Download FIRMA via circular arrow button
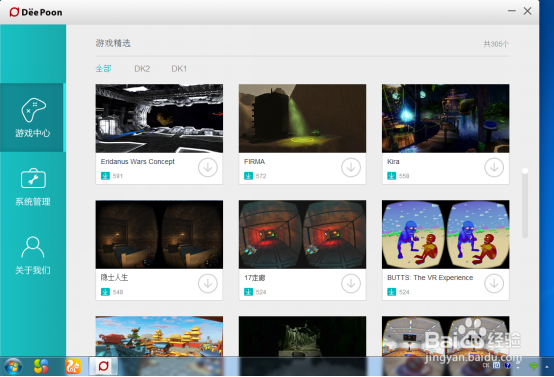Image resolution: width=554 pixels, height=377 pixels. (351, 167)
